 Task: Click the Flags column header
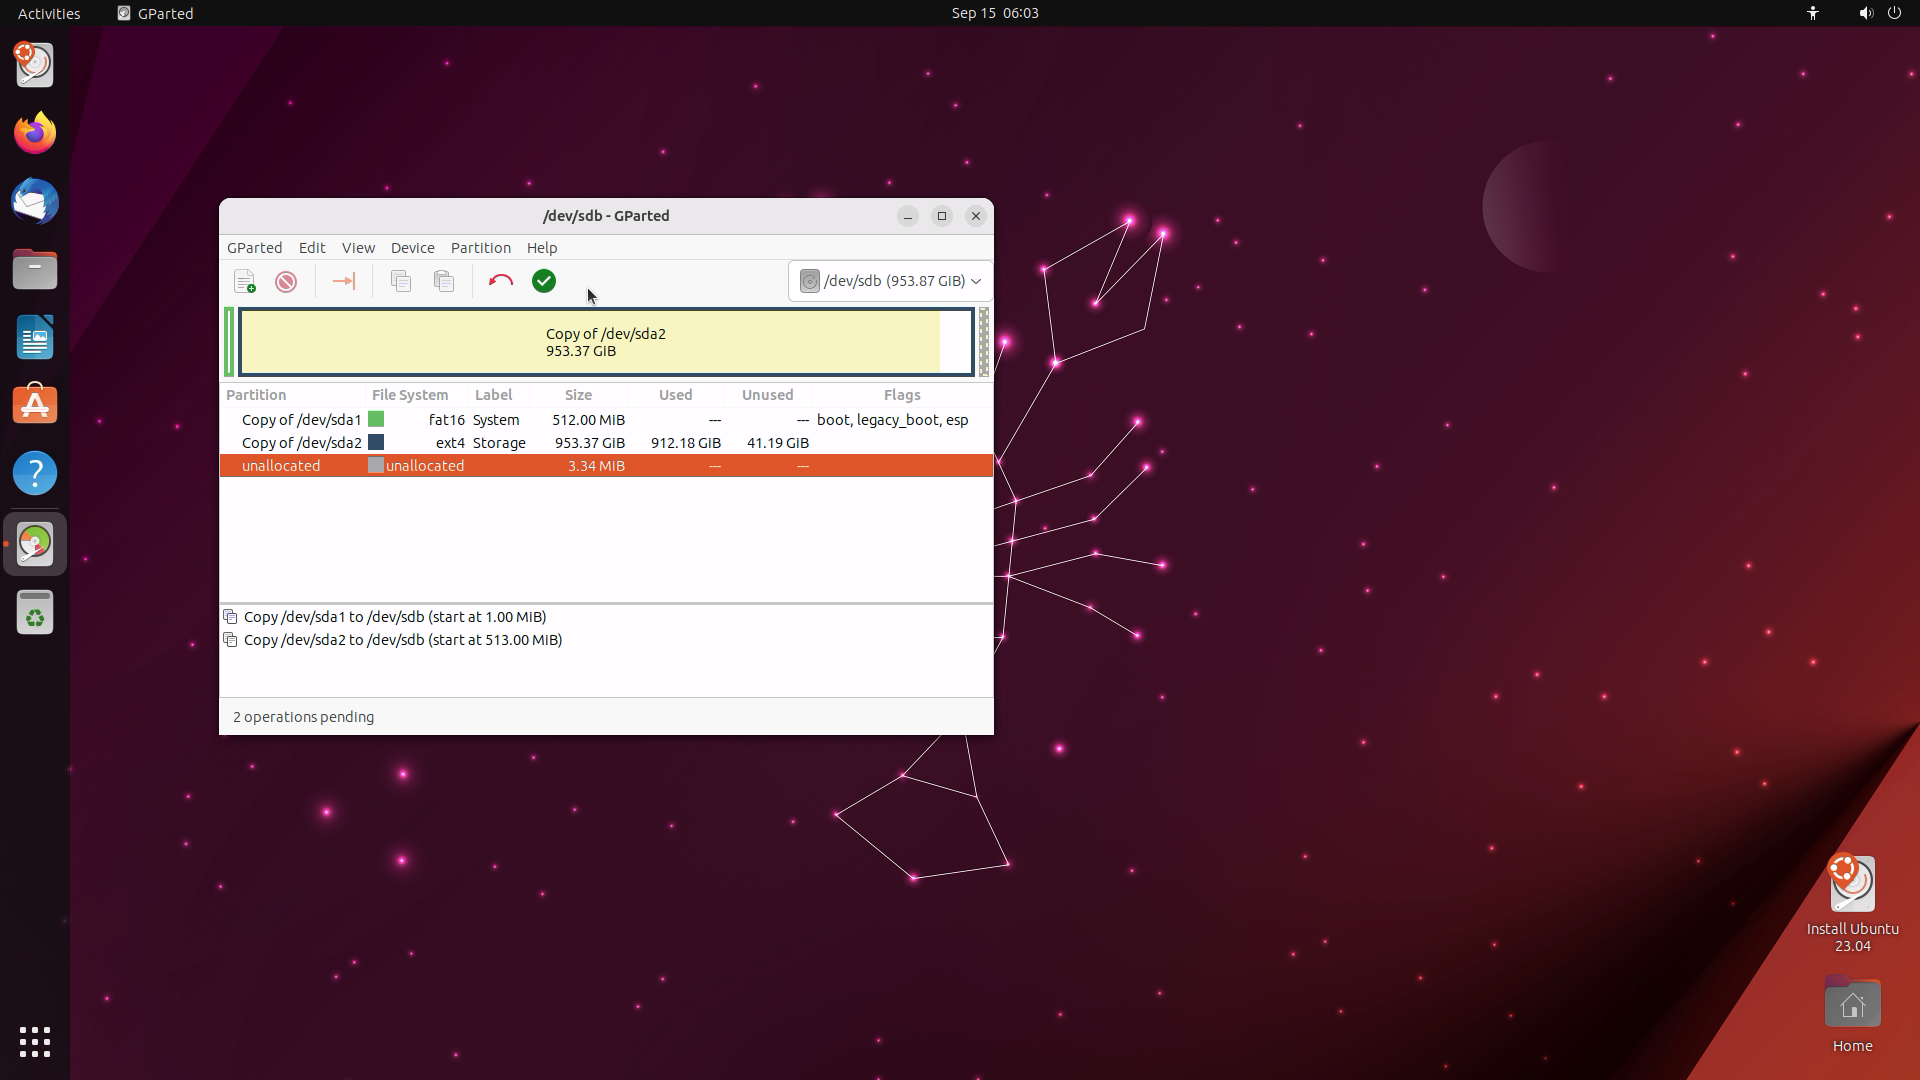[x=902, y=395]
